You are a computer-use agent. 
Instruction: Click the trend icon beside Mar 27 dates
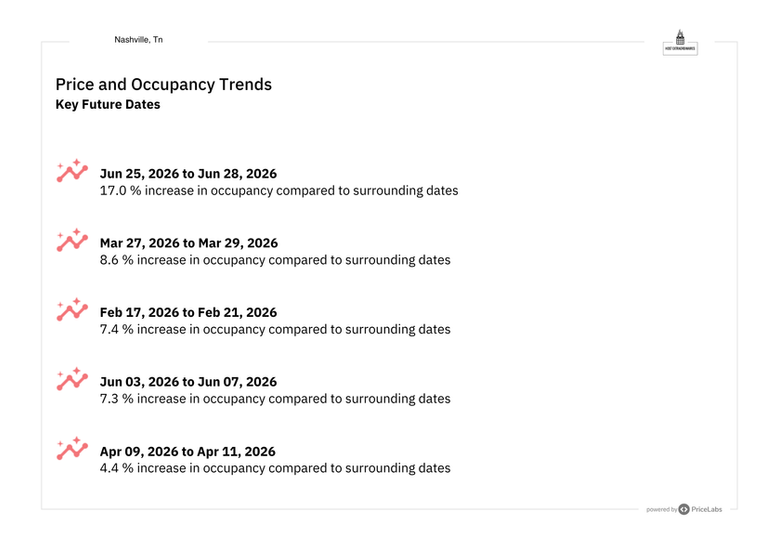click(72, 240)
